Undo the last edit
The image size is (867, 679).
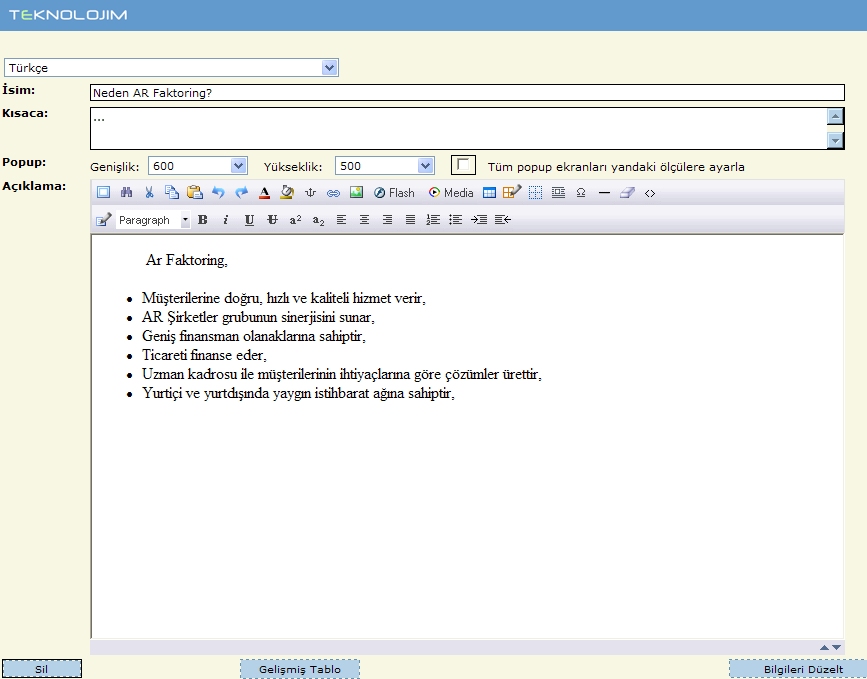coord(218,192)
